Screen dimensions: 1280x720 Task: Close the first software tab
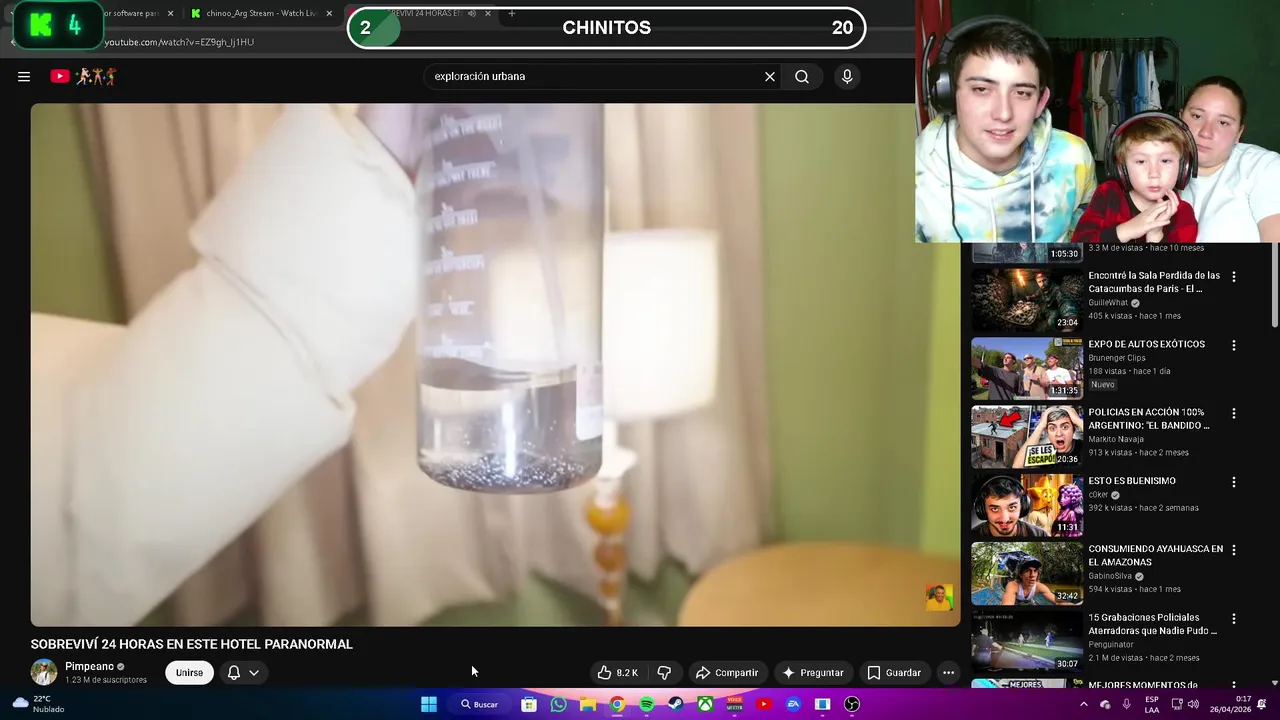(x=170, y=13)
